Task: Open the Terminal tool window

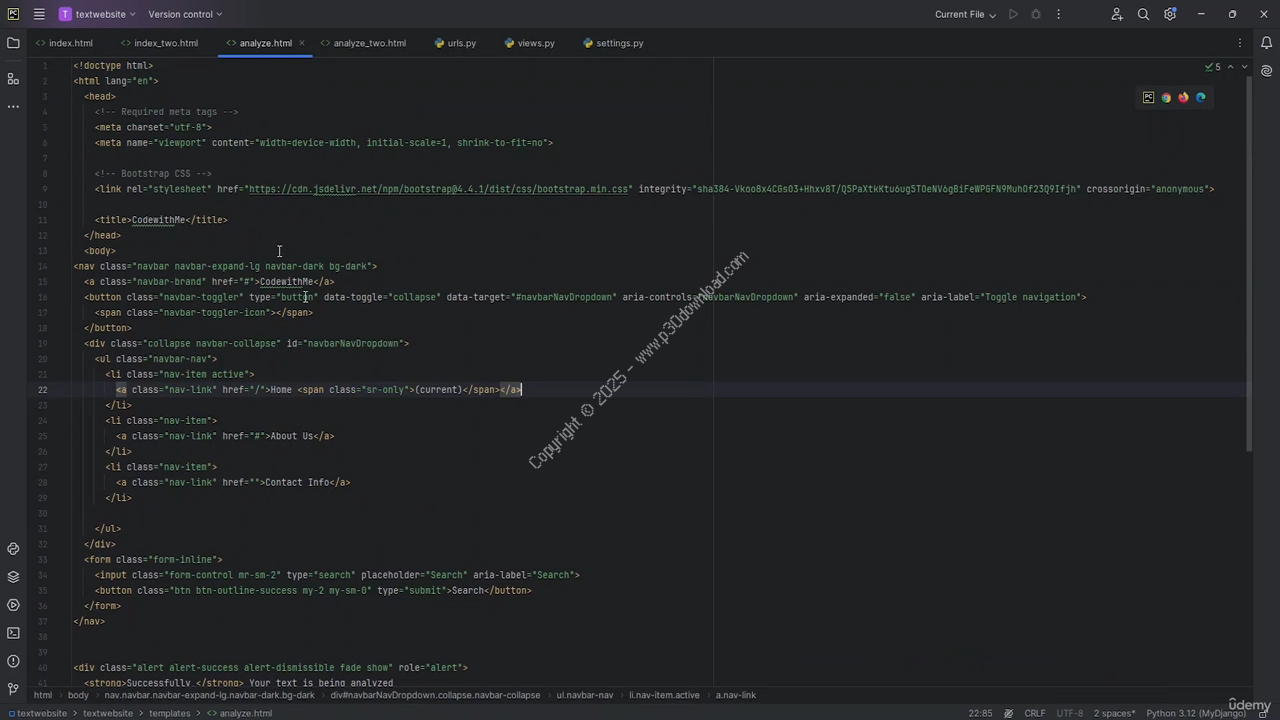Action: pyautogui.click(x=13, y=633)
